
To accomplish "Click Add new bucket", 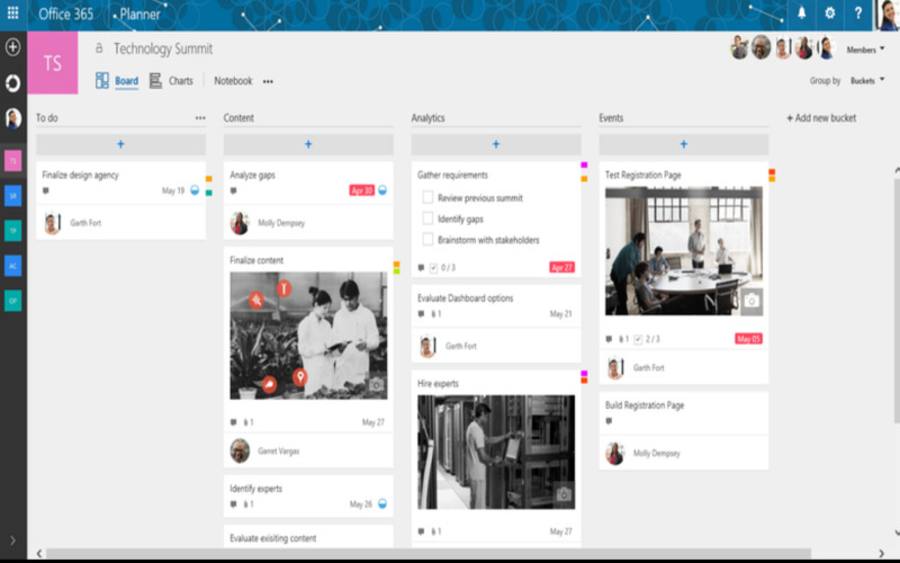I will coord(821,118).
